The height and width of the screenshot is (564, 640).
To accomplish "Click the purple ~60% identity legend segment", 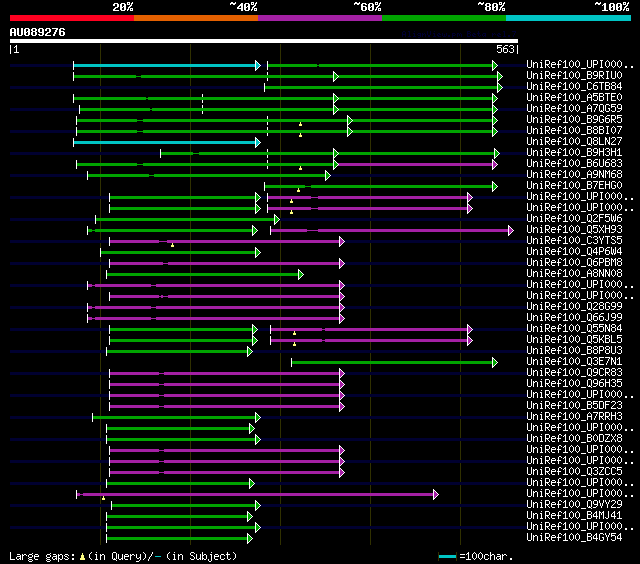I will click(320, 18).
